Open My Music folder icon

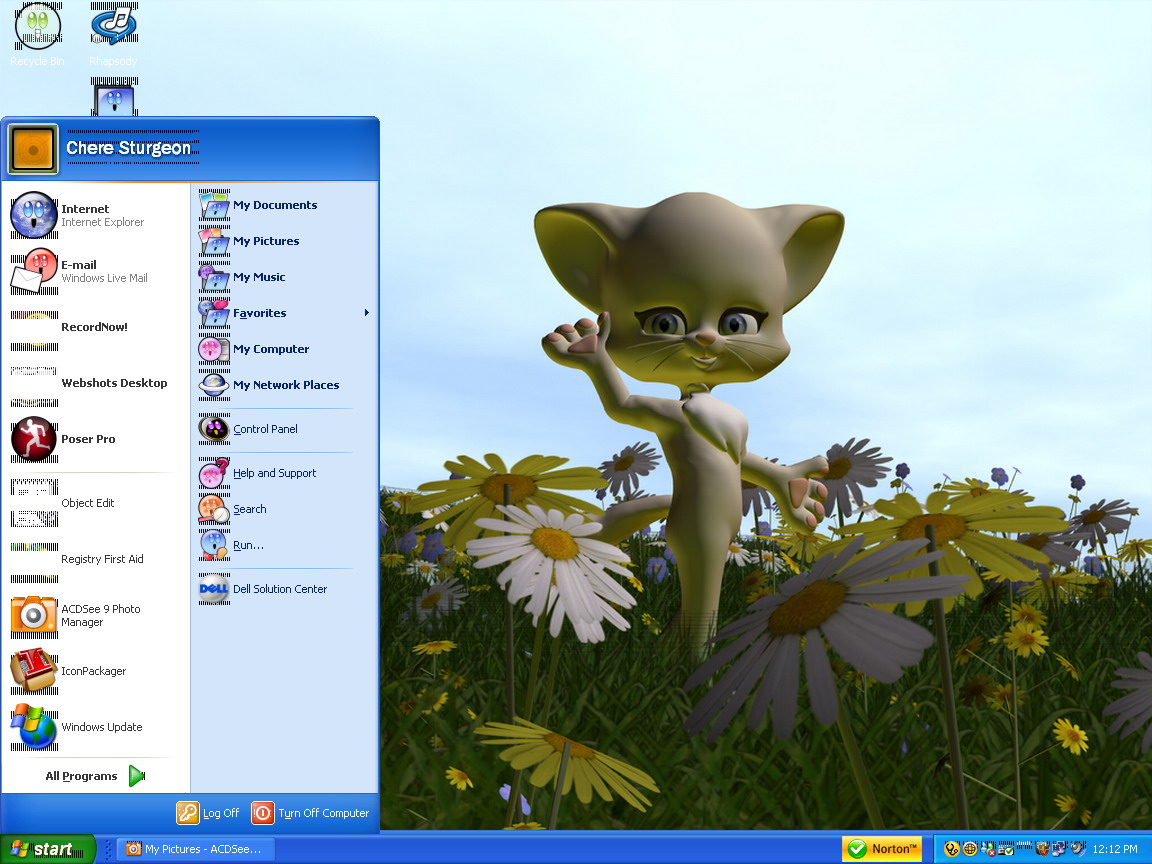[214, 277]
